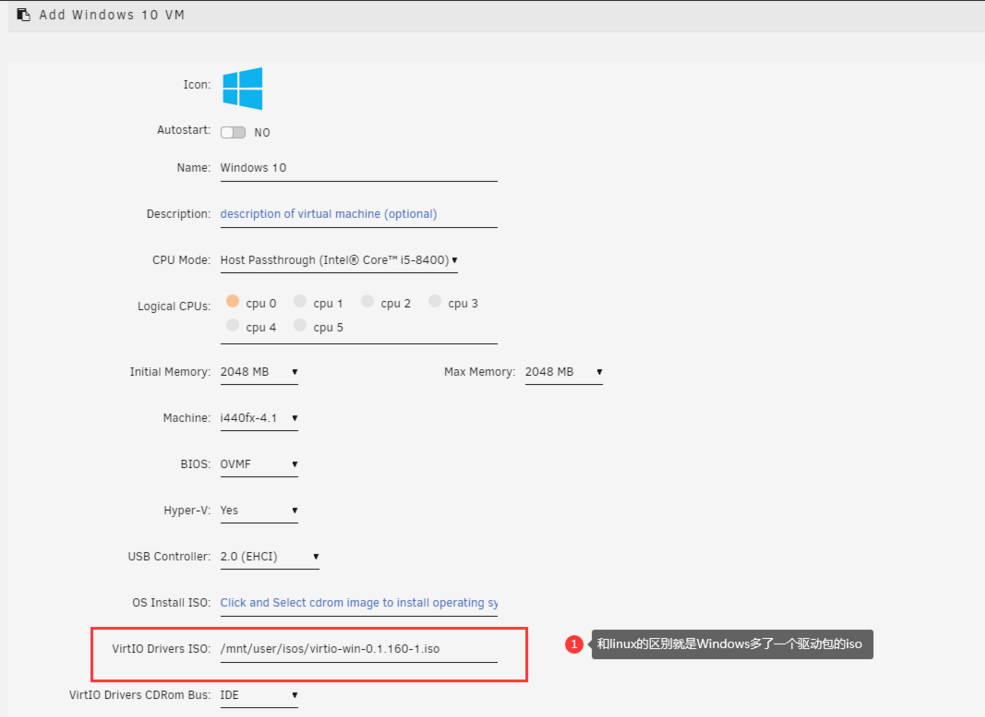This screenshot has width=985, height=717.
Task: Click the 'VirtIO Drivers ISO:' label
Action: (x=161, y=649)
